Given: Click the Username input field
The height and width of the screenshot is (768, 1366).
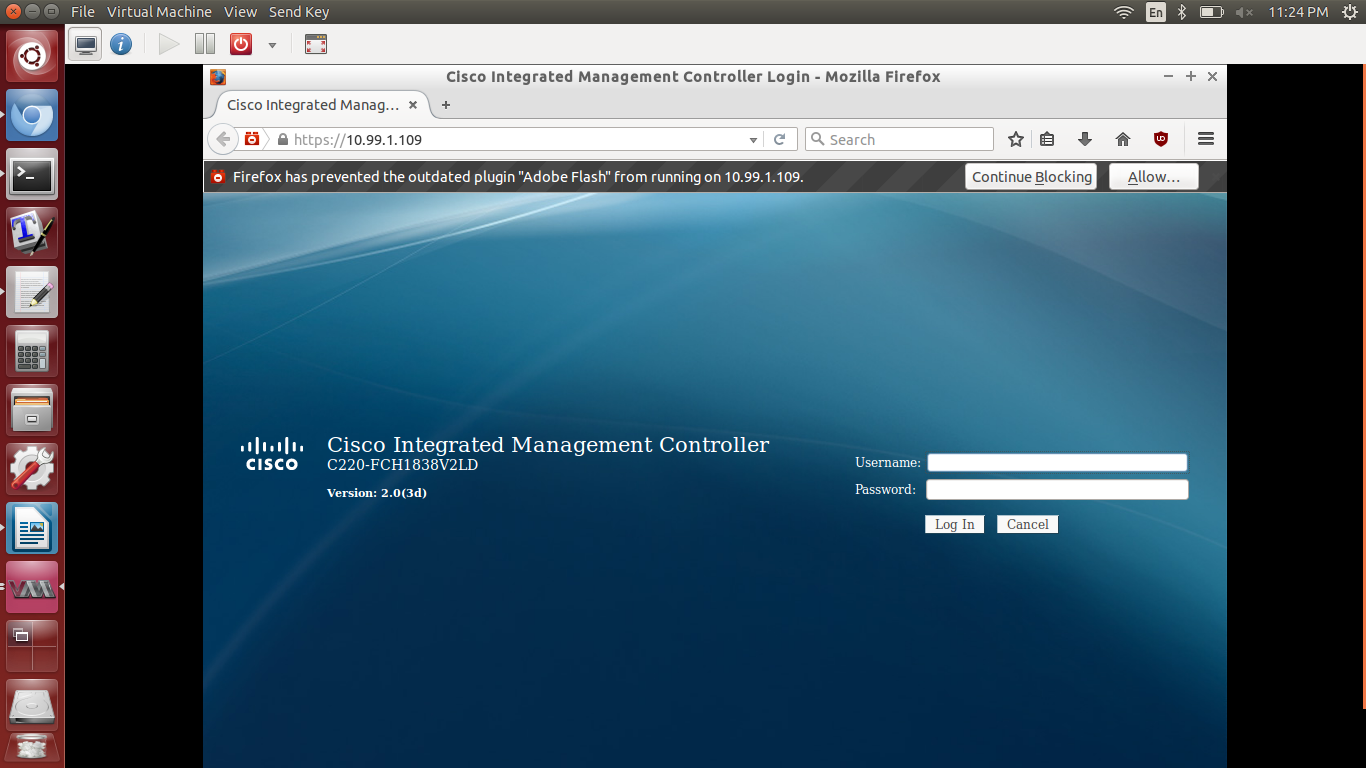Looking at the screenshot, I should click(1057, 462).
